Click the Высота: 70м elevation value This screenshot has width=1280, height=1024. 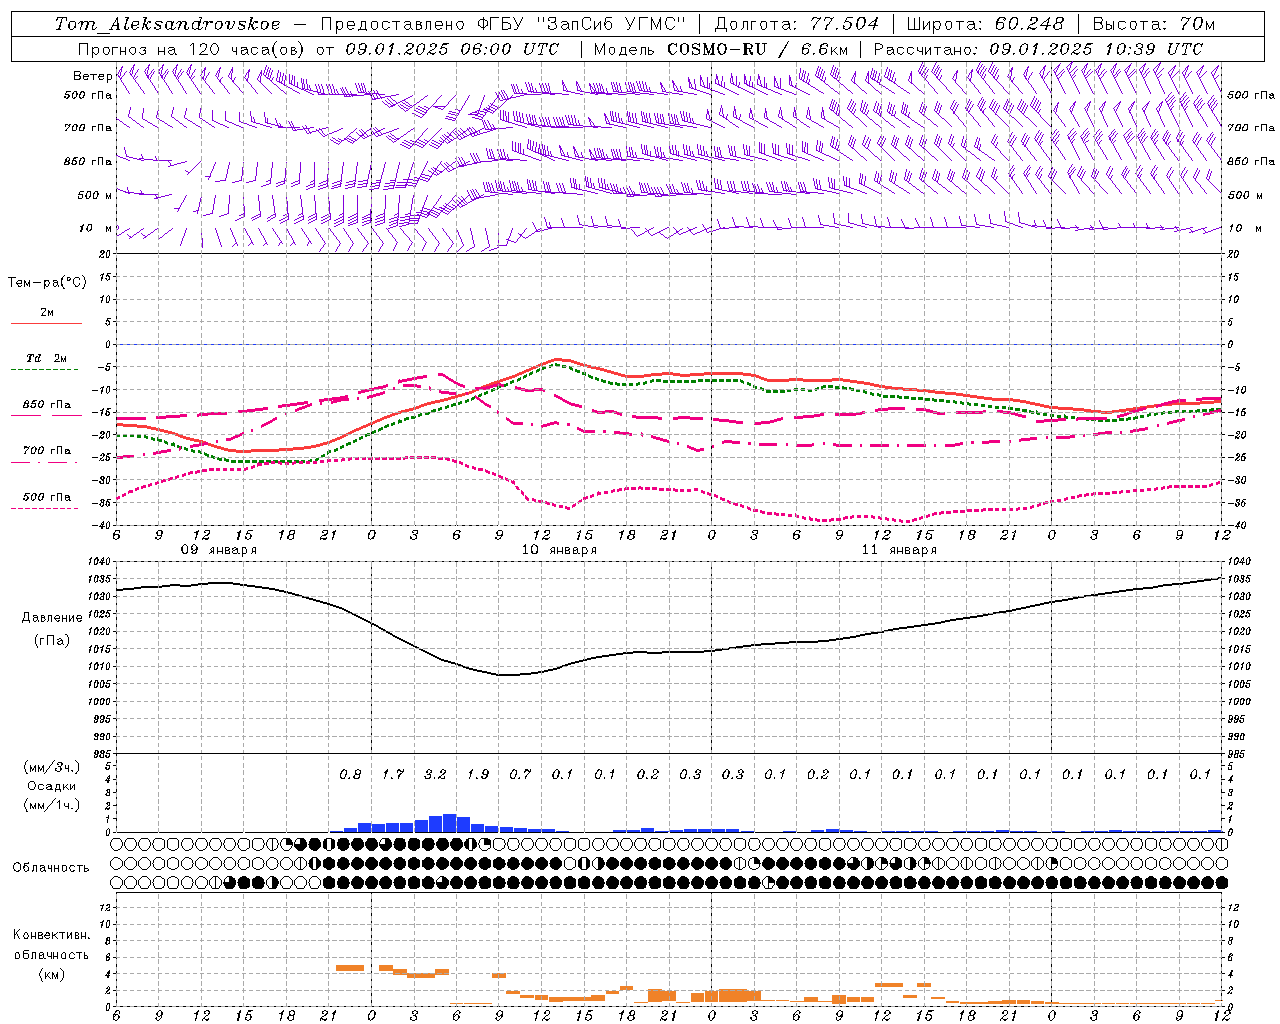[1154, 24]
